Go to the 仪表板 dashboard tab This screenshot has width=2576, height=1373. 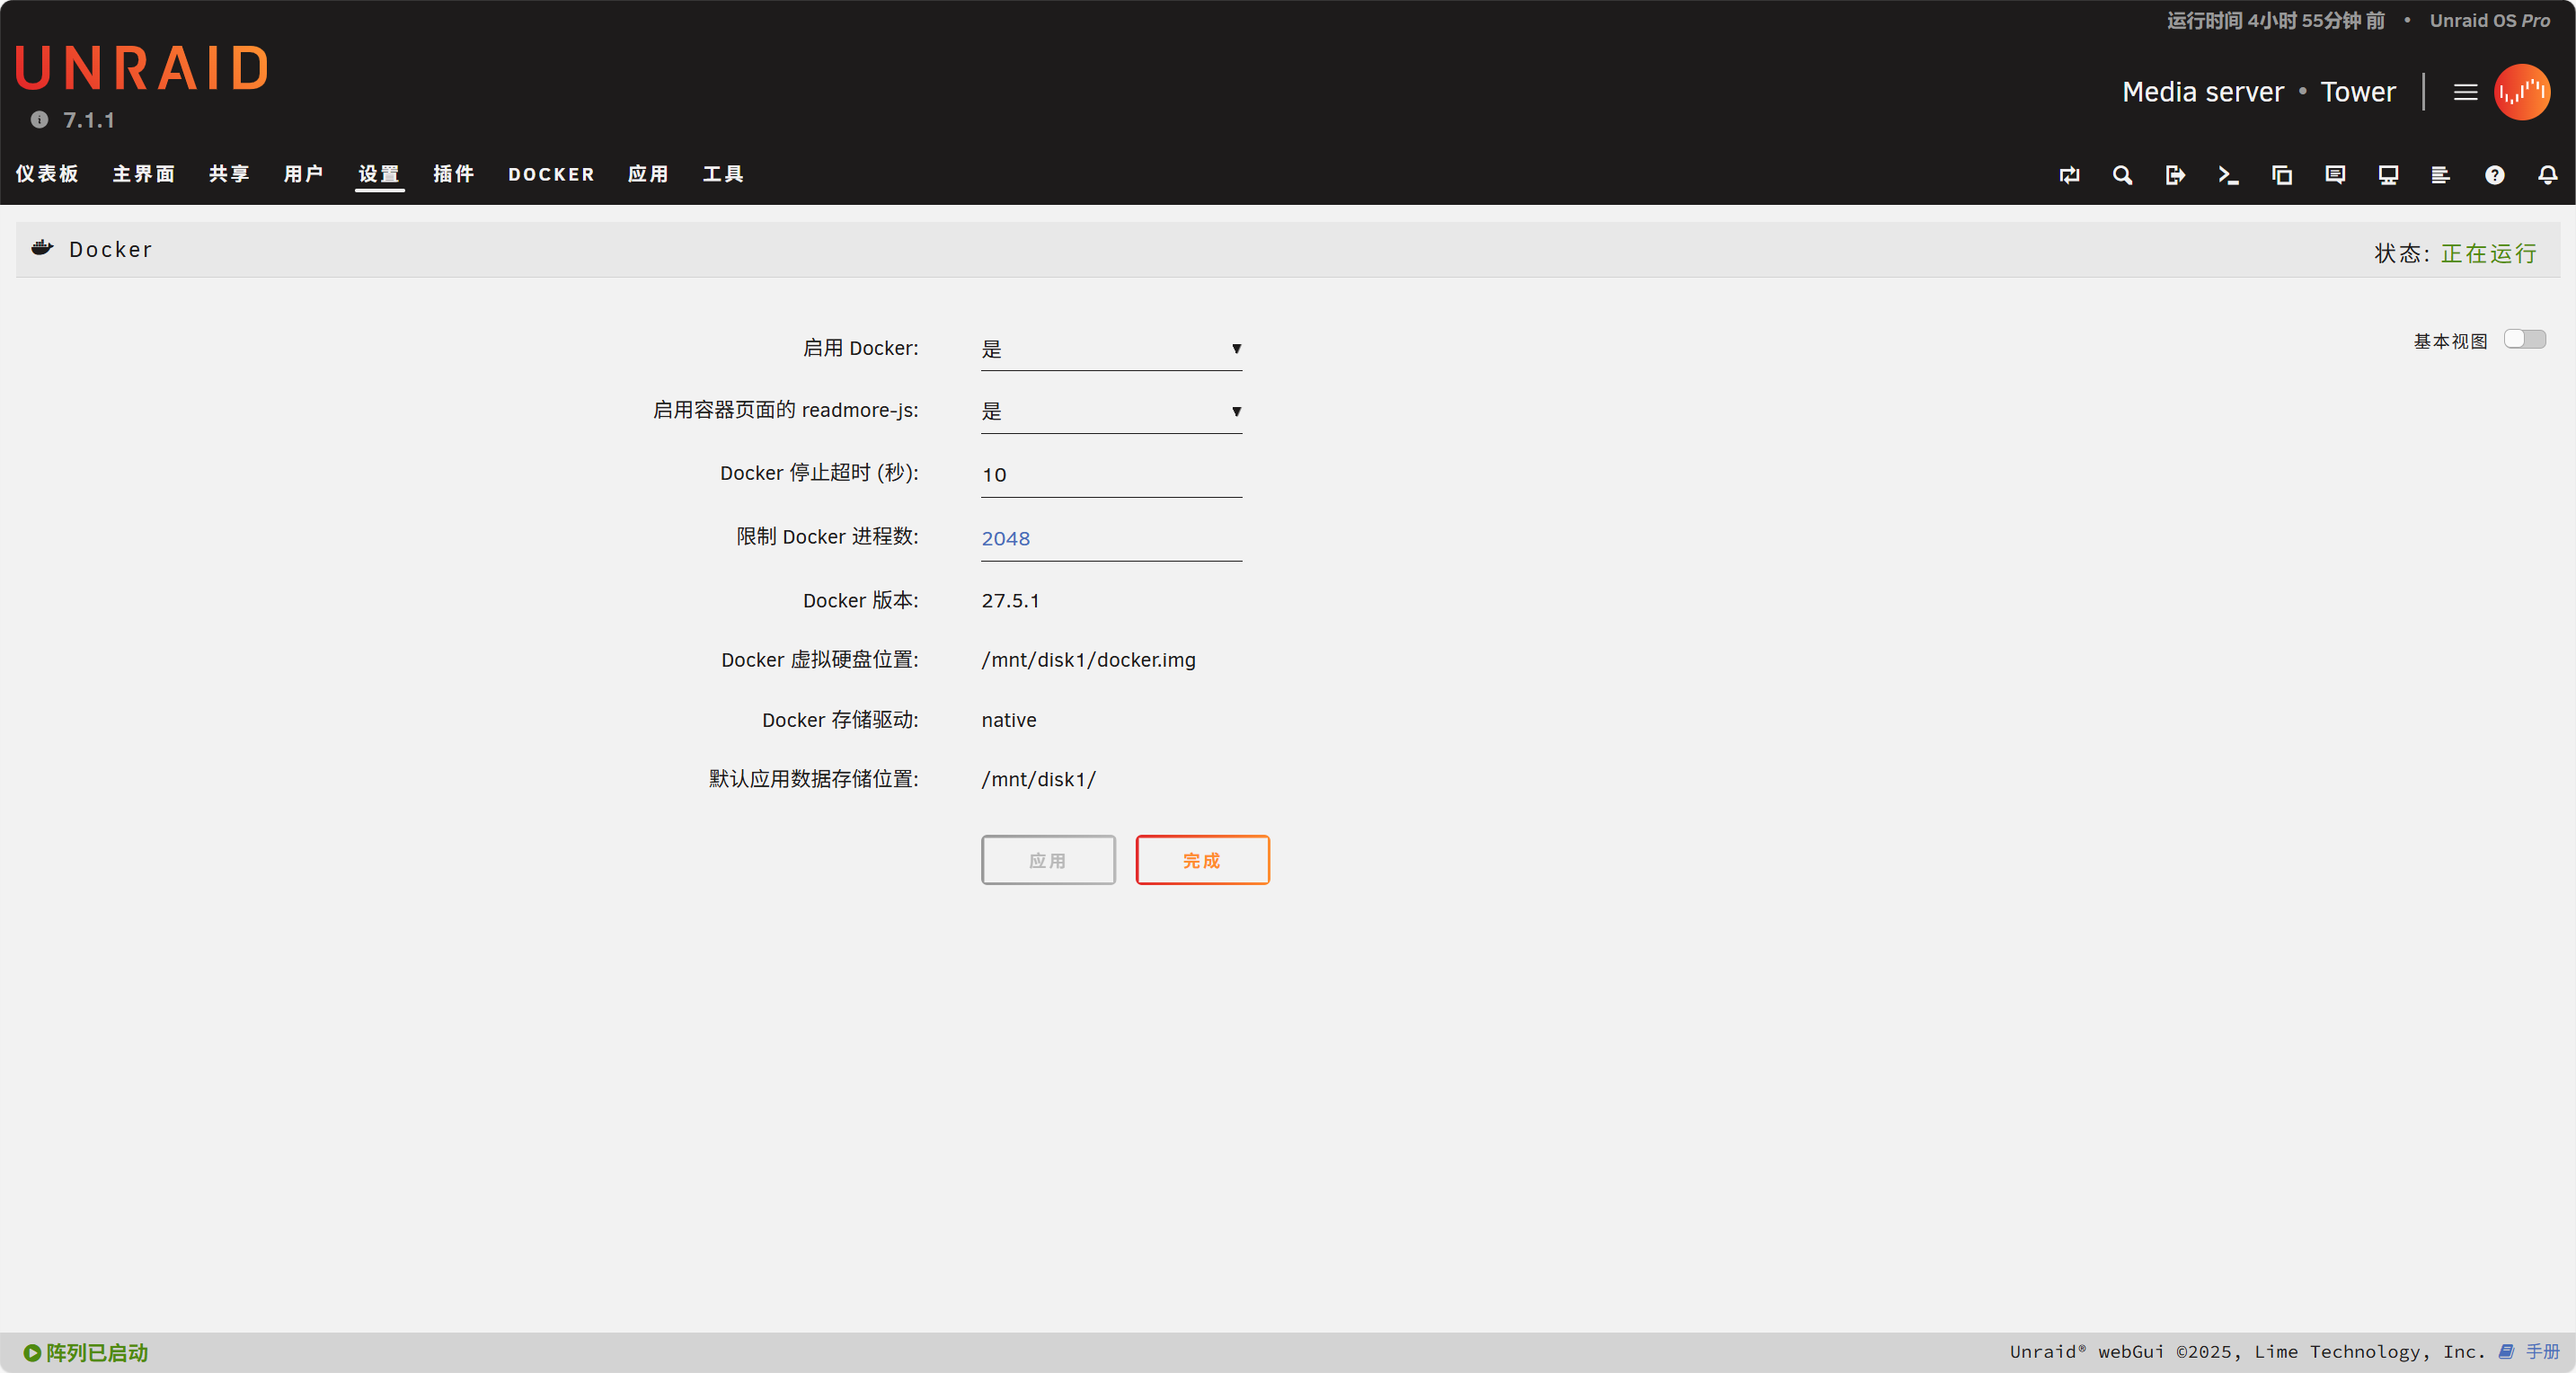point(47,174)
